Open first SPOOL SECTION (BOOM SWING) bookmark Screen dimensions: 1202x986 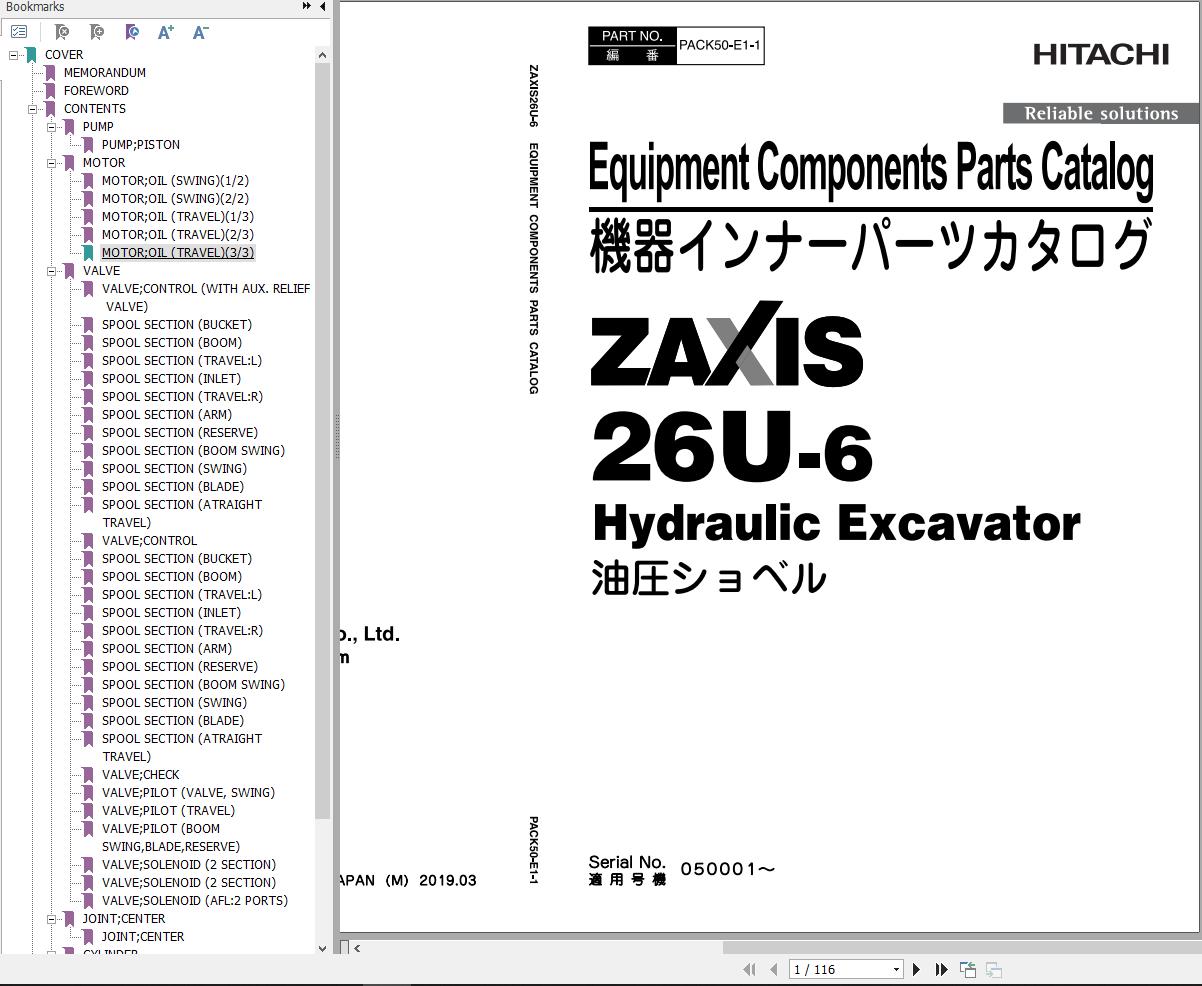tap(193, 451)
